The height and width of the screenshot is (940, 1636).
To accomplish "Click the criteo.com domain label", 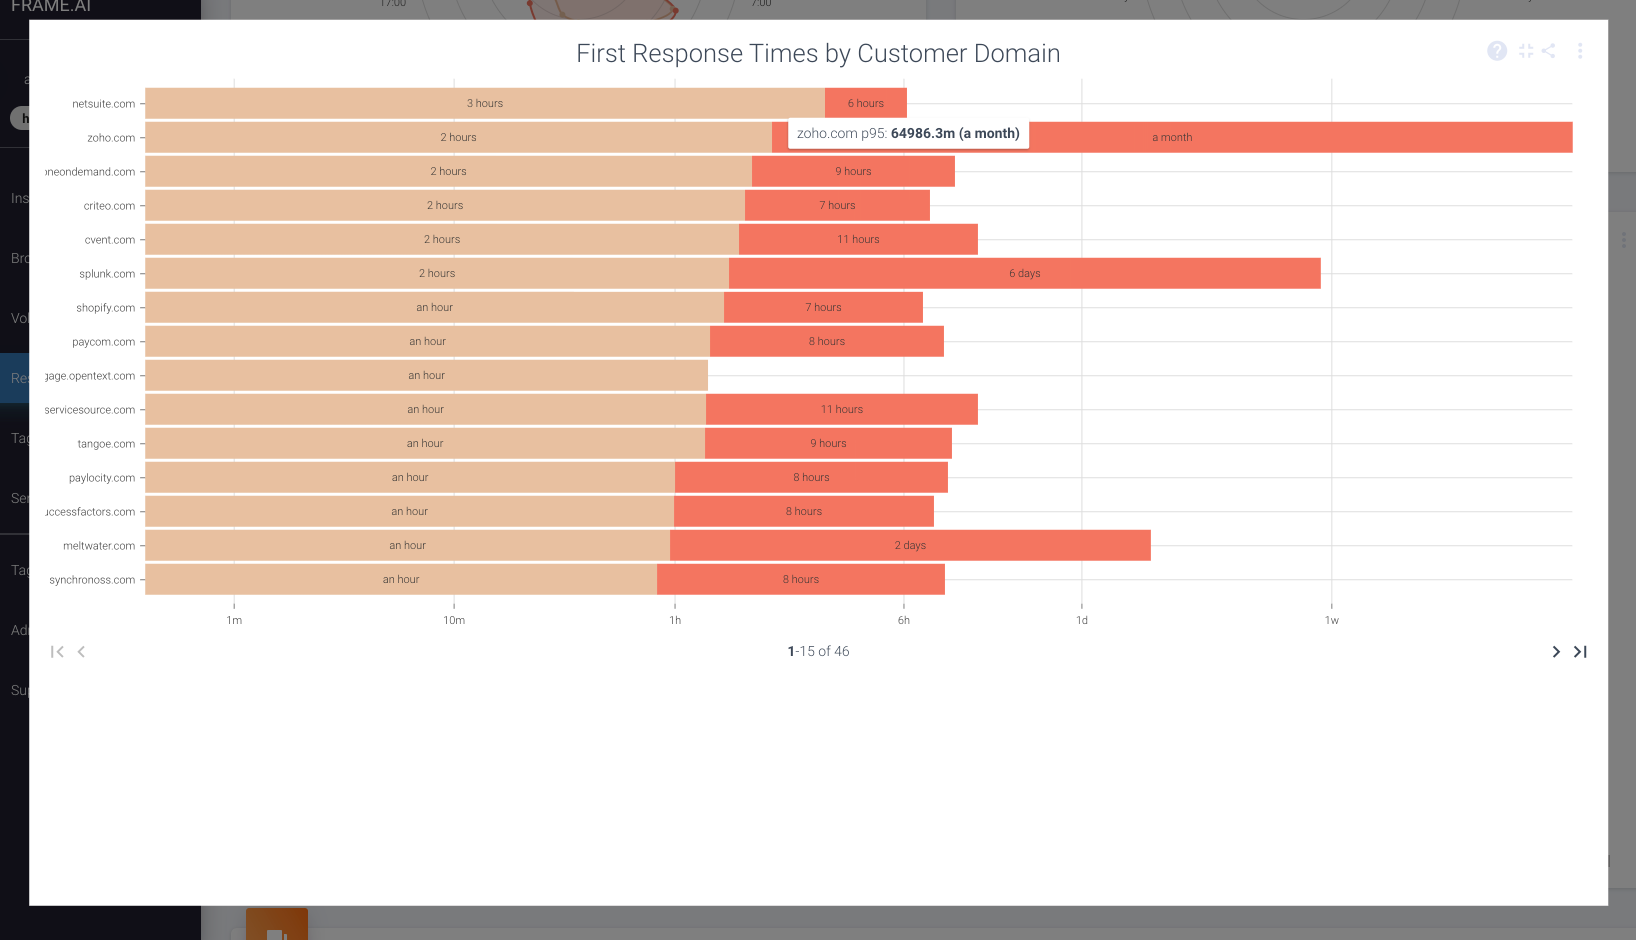I will [x=109, y=206].
